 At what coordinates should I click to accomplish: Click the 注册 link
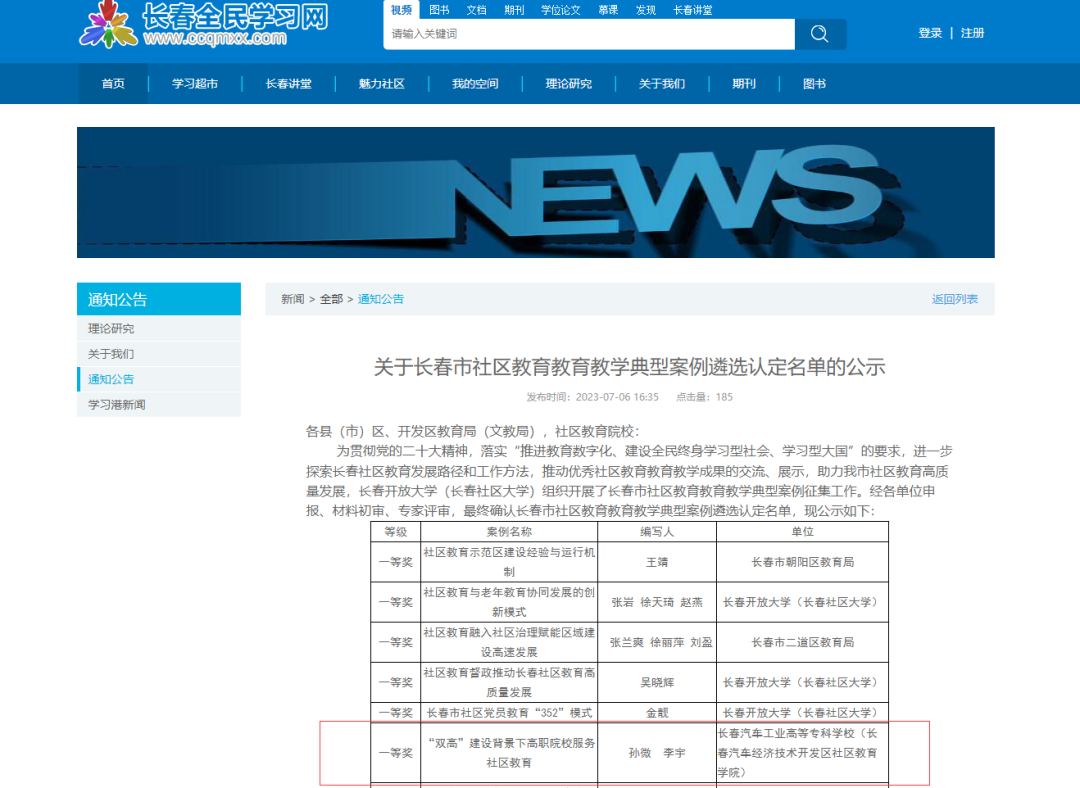tap(972, 32)
